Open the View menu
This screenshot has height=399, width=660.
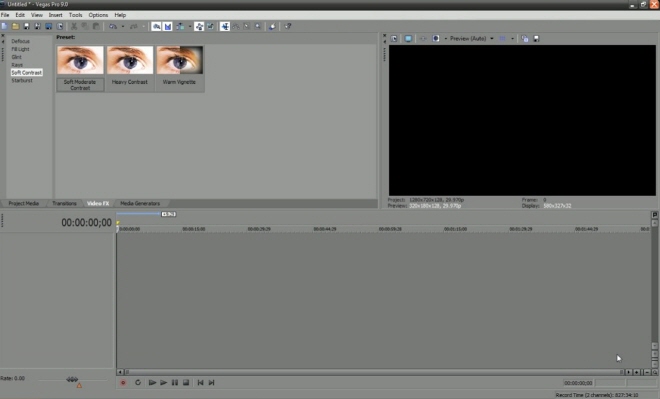point(37,15)
